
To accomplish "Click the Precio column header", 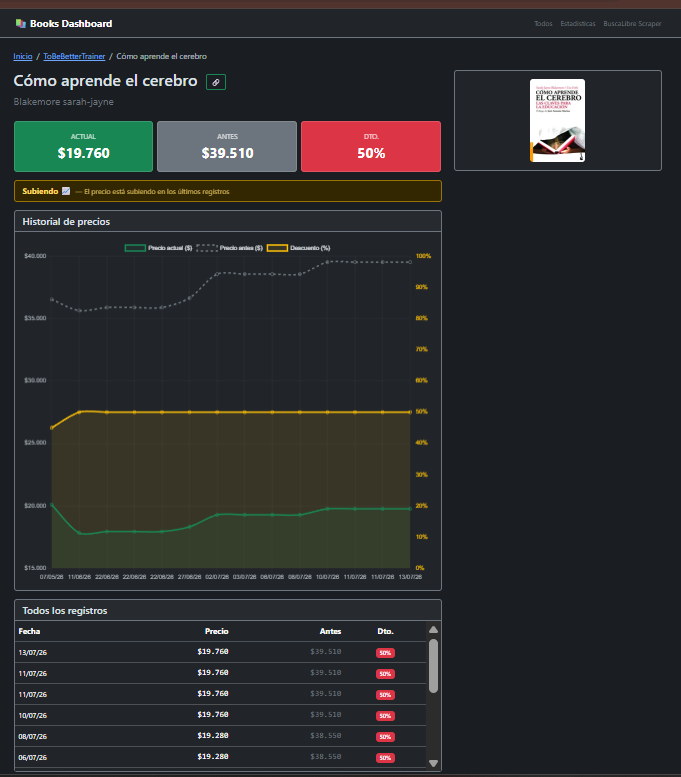I will click(x=217, y=631).
